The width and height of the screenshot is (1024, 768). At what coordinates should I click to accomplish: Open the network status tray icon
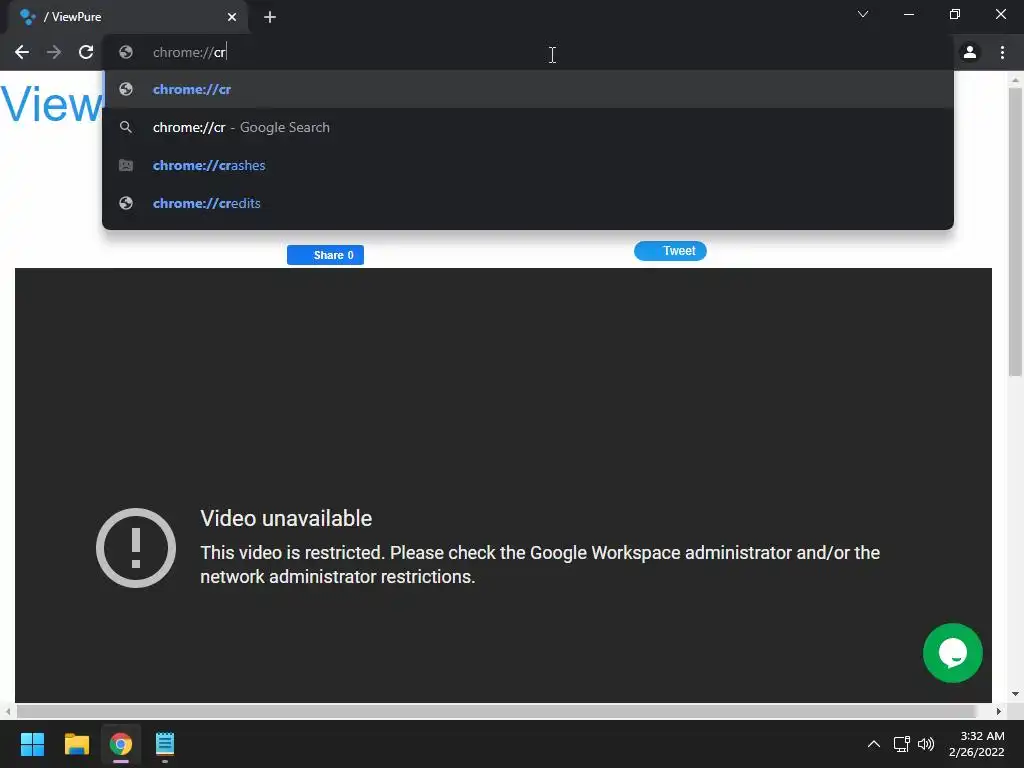coord(902,744)
